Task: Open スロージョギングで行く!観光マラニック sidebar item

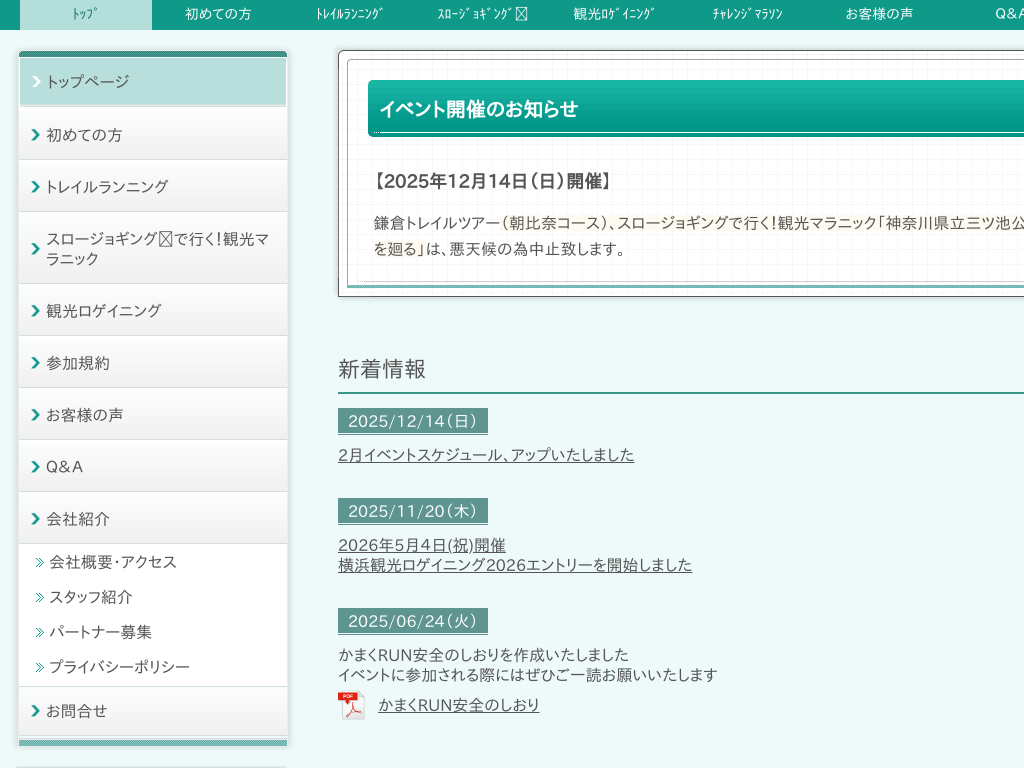Action: click(x=156, y=249)
